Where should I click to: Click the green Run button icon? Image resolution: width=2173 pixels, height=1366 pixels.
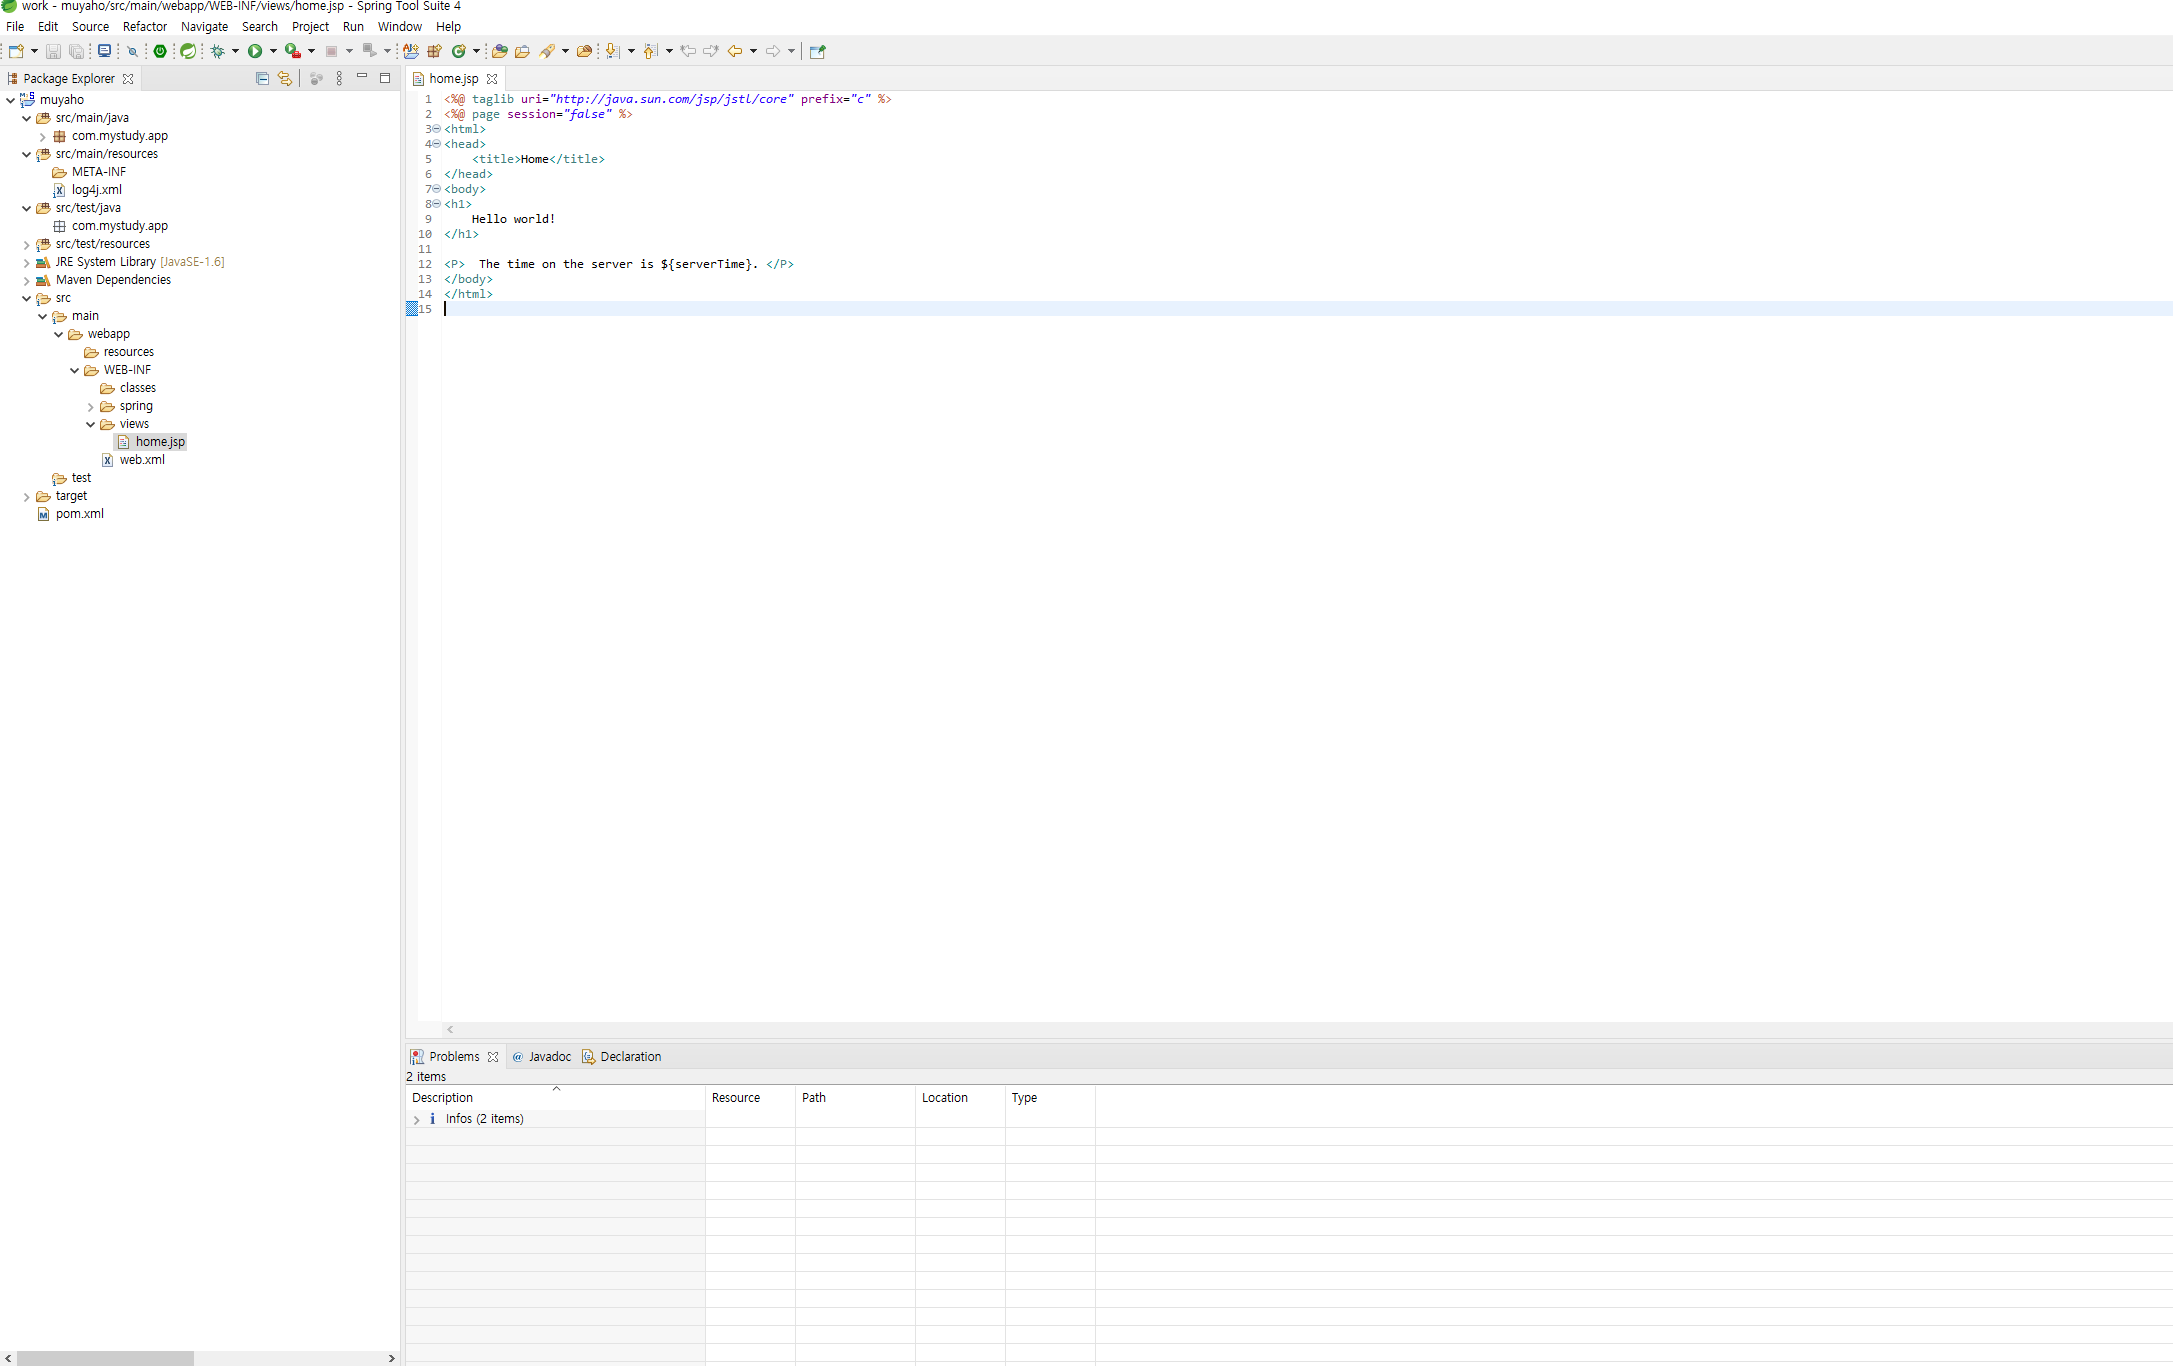coord(255,51)
